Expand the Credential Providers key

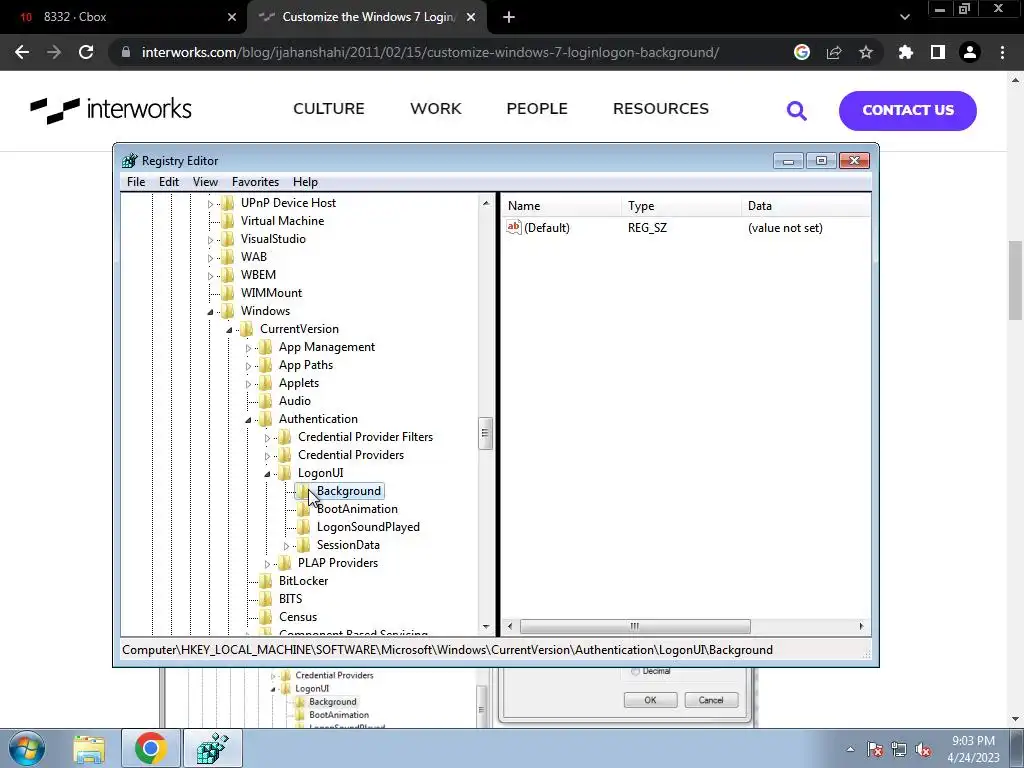(x=267, y=456)
